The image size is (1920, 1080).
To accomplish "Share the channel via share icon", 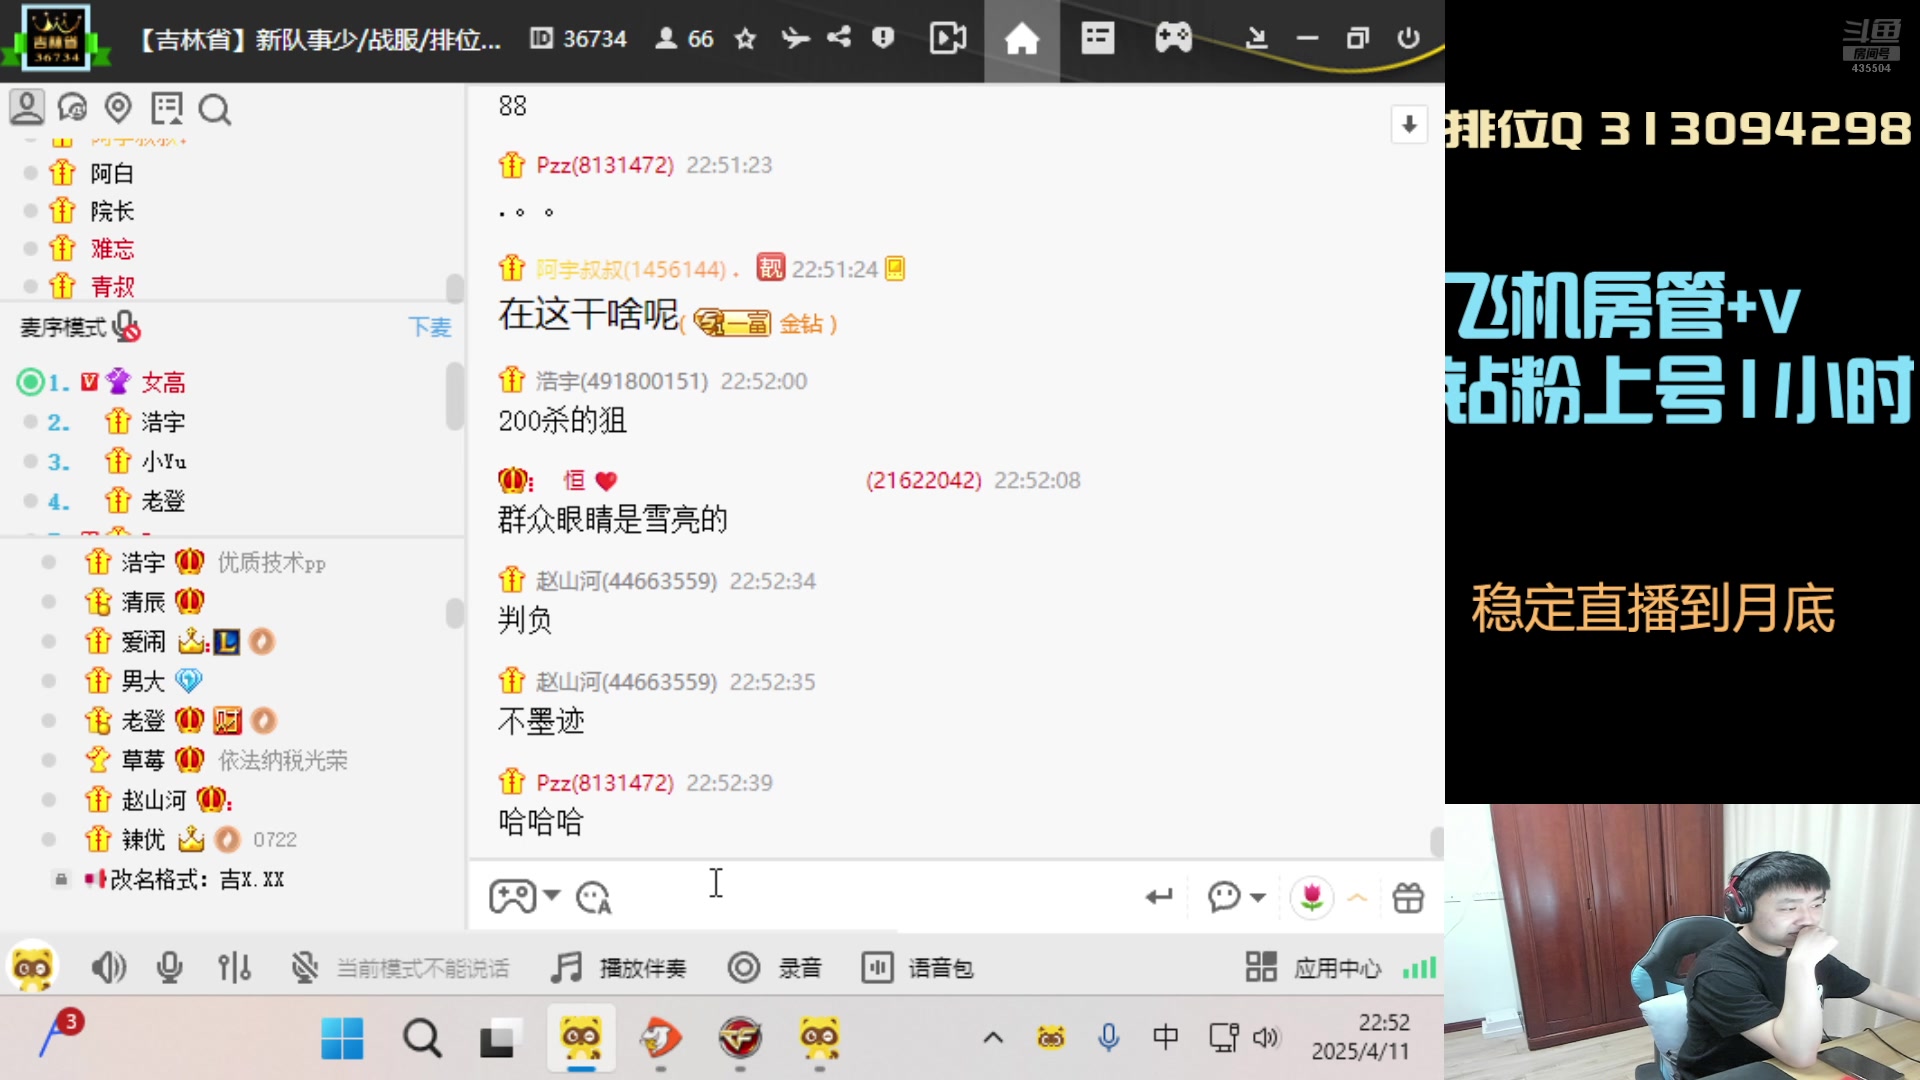I will click(x=839, y=38).
